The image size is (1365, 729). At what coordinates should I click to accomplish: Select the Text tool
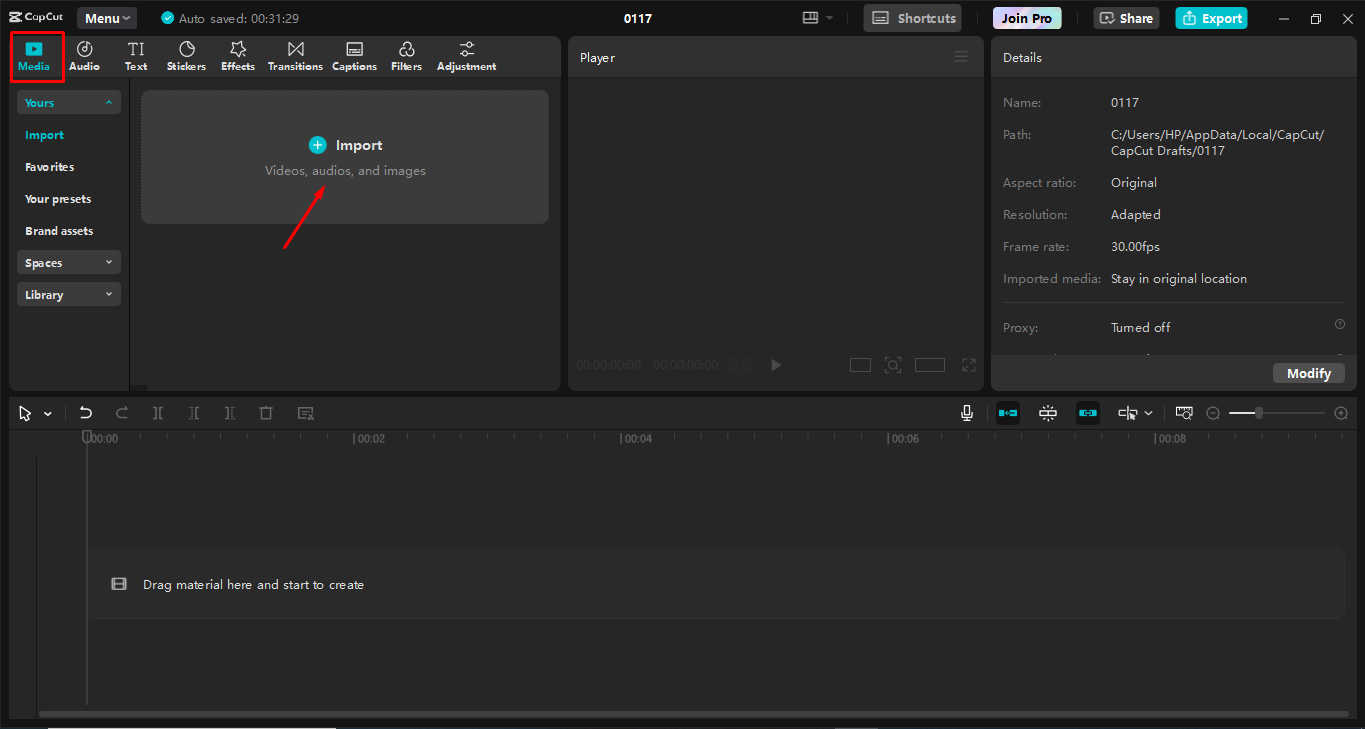136,55
